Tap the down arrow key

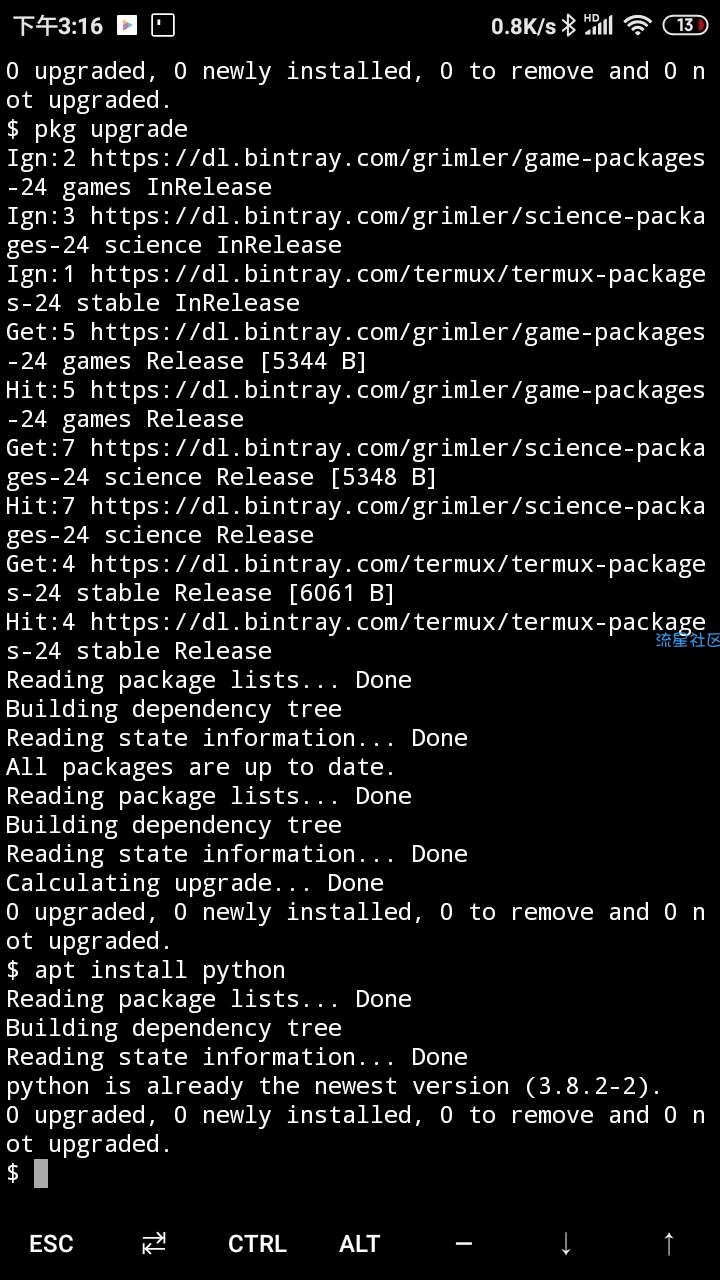pos(566,1243)
